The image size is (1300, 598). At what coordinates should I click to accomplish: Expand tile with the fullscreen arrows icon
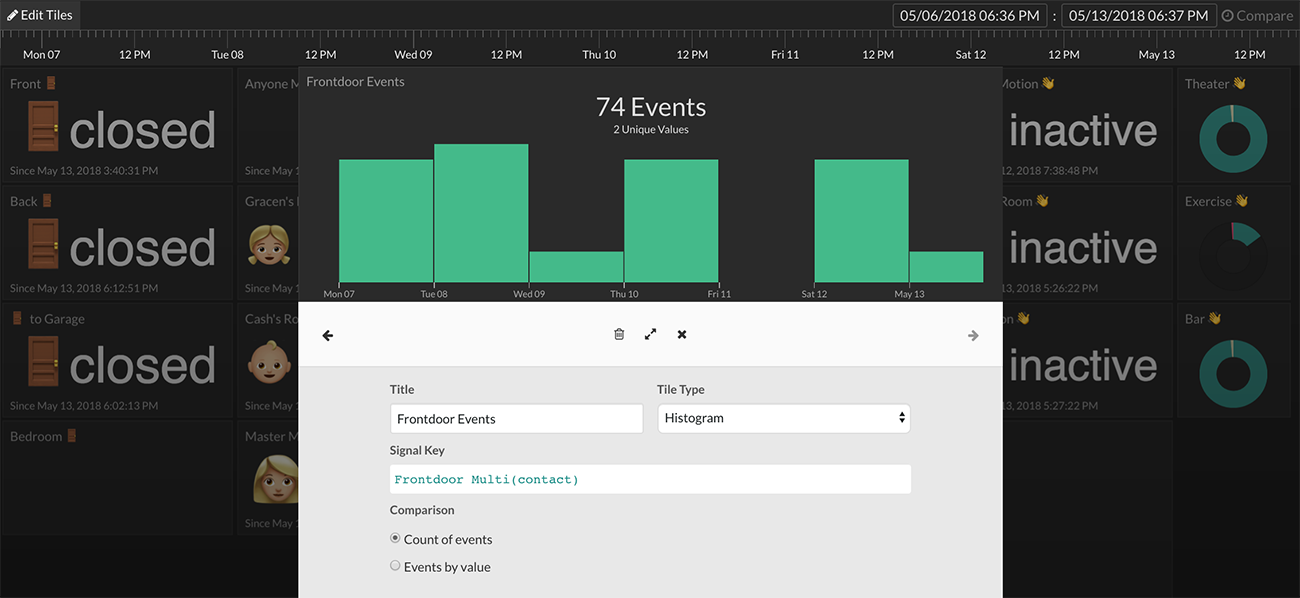click(650, 334)
